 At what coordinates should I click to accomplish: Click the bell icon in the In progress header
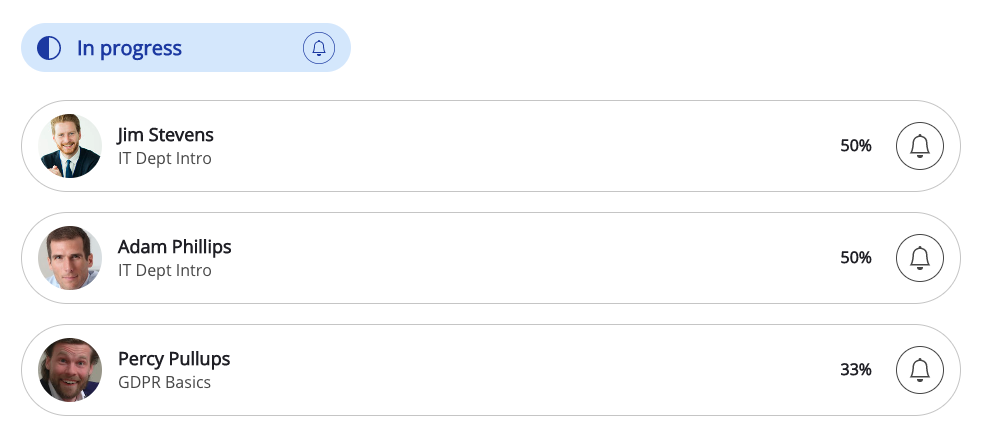tap(319, 48)
